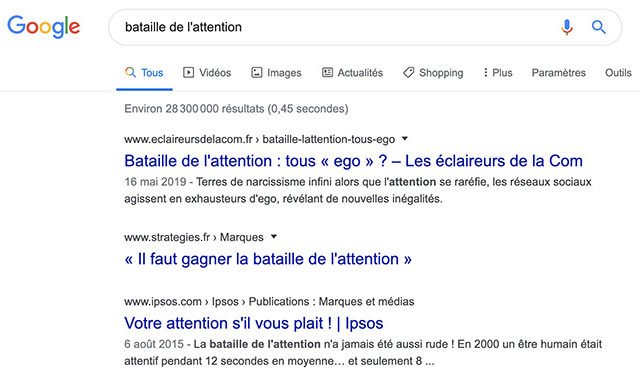Click the www.eclaireursdelacom.fr breadcrumb URL
Screen dimensions: 640x372
click(260, 139)
